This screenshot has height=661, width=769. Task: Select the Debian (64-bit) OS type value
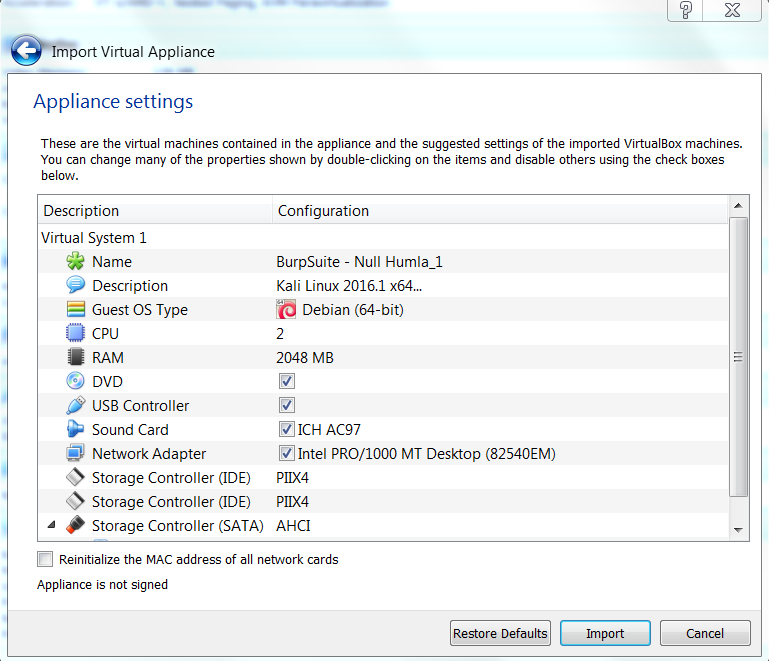click(x=353, y=309)
